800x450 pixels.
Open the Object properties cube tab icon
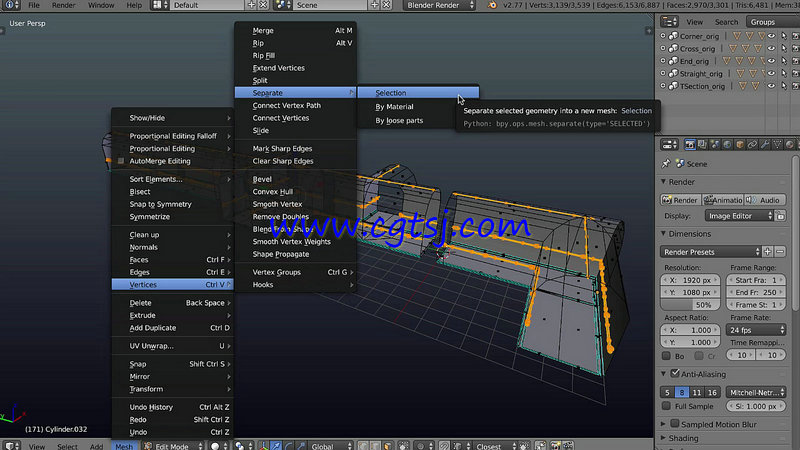740,145
